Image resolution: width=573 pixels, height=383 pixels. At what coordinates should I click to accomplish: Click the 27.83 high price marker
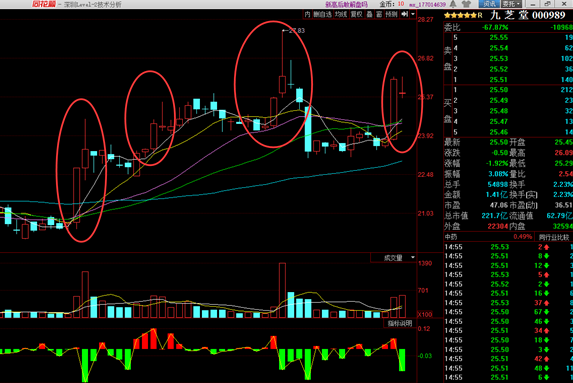click(x=296, y=31)
